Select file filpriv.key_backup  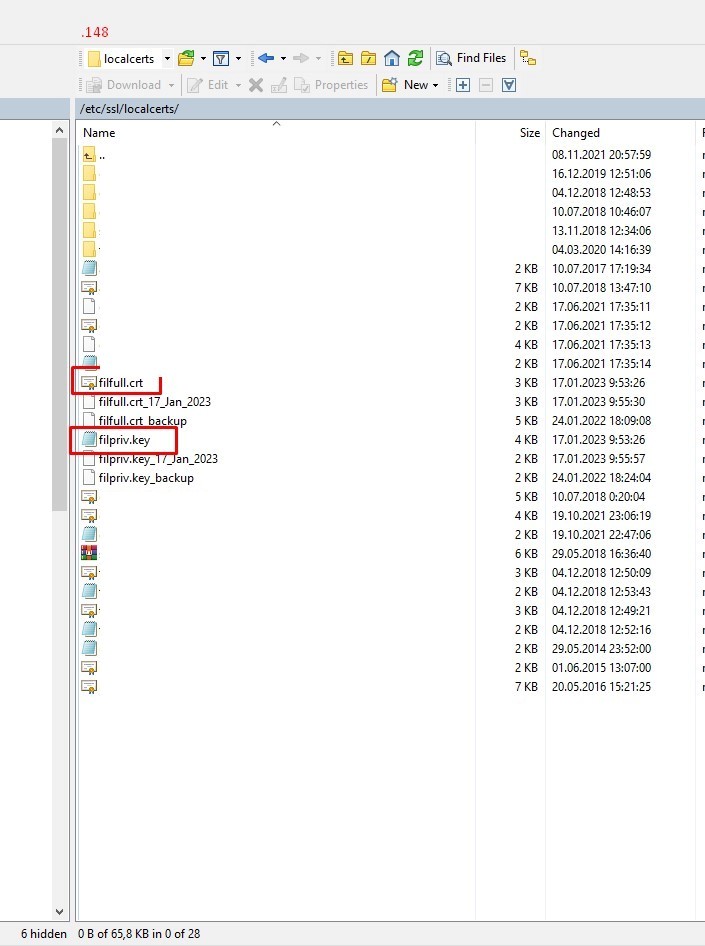click(146, 478)
